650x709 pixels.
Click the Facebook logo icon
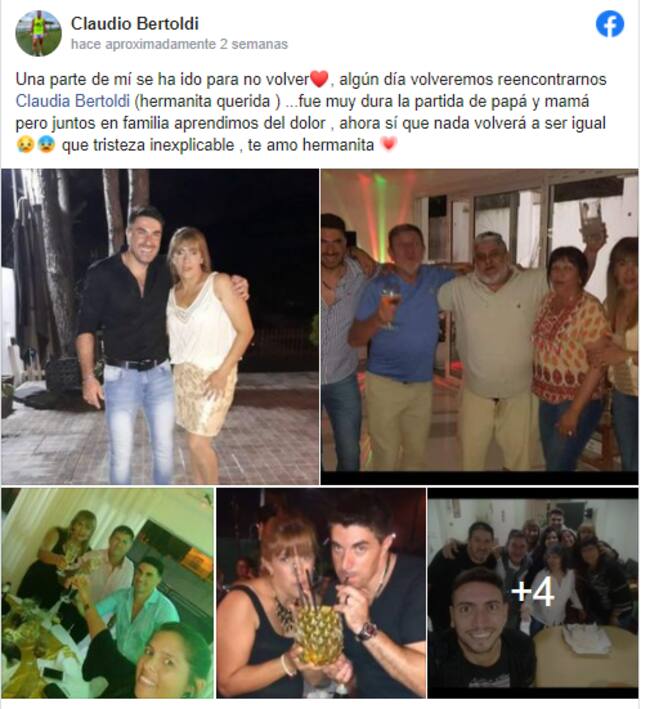click(609, 24)
